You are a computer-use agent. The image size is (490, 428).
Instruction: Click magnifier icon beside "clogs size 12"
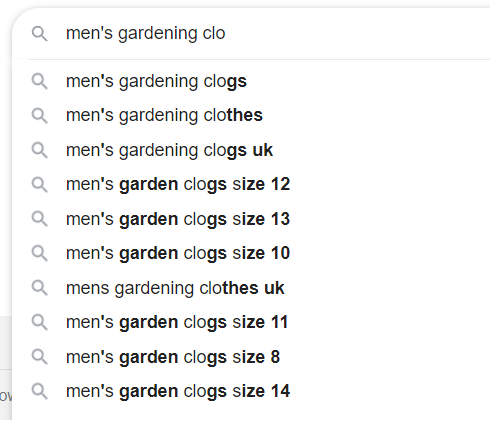click(40, 185)
